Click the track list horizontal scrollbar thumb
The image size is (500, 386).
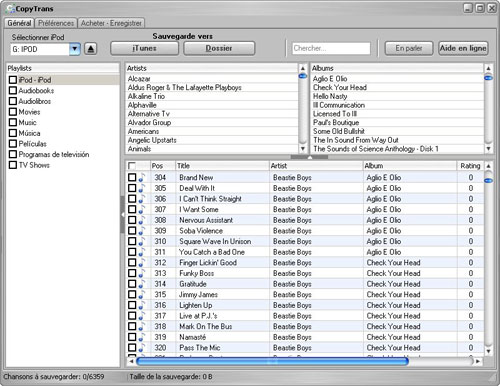coord(272,361)
